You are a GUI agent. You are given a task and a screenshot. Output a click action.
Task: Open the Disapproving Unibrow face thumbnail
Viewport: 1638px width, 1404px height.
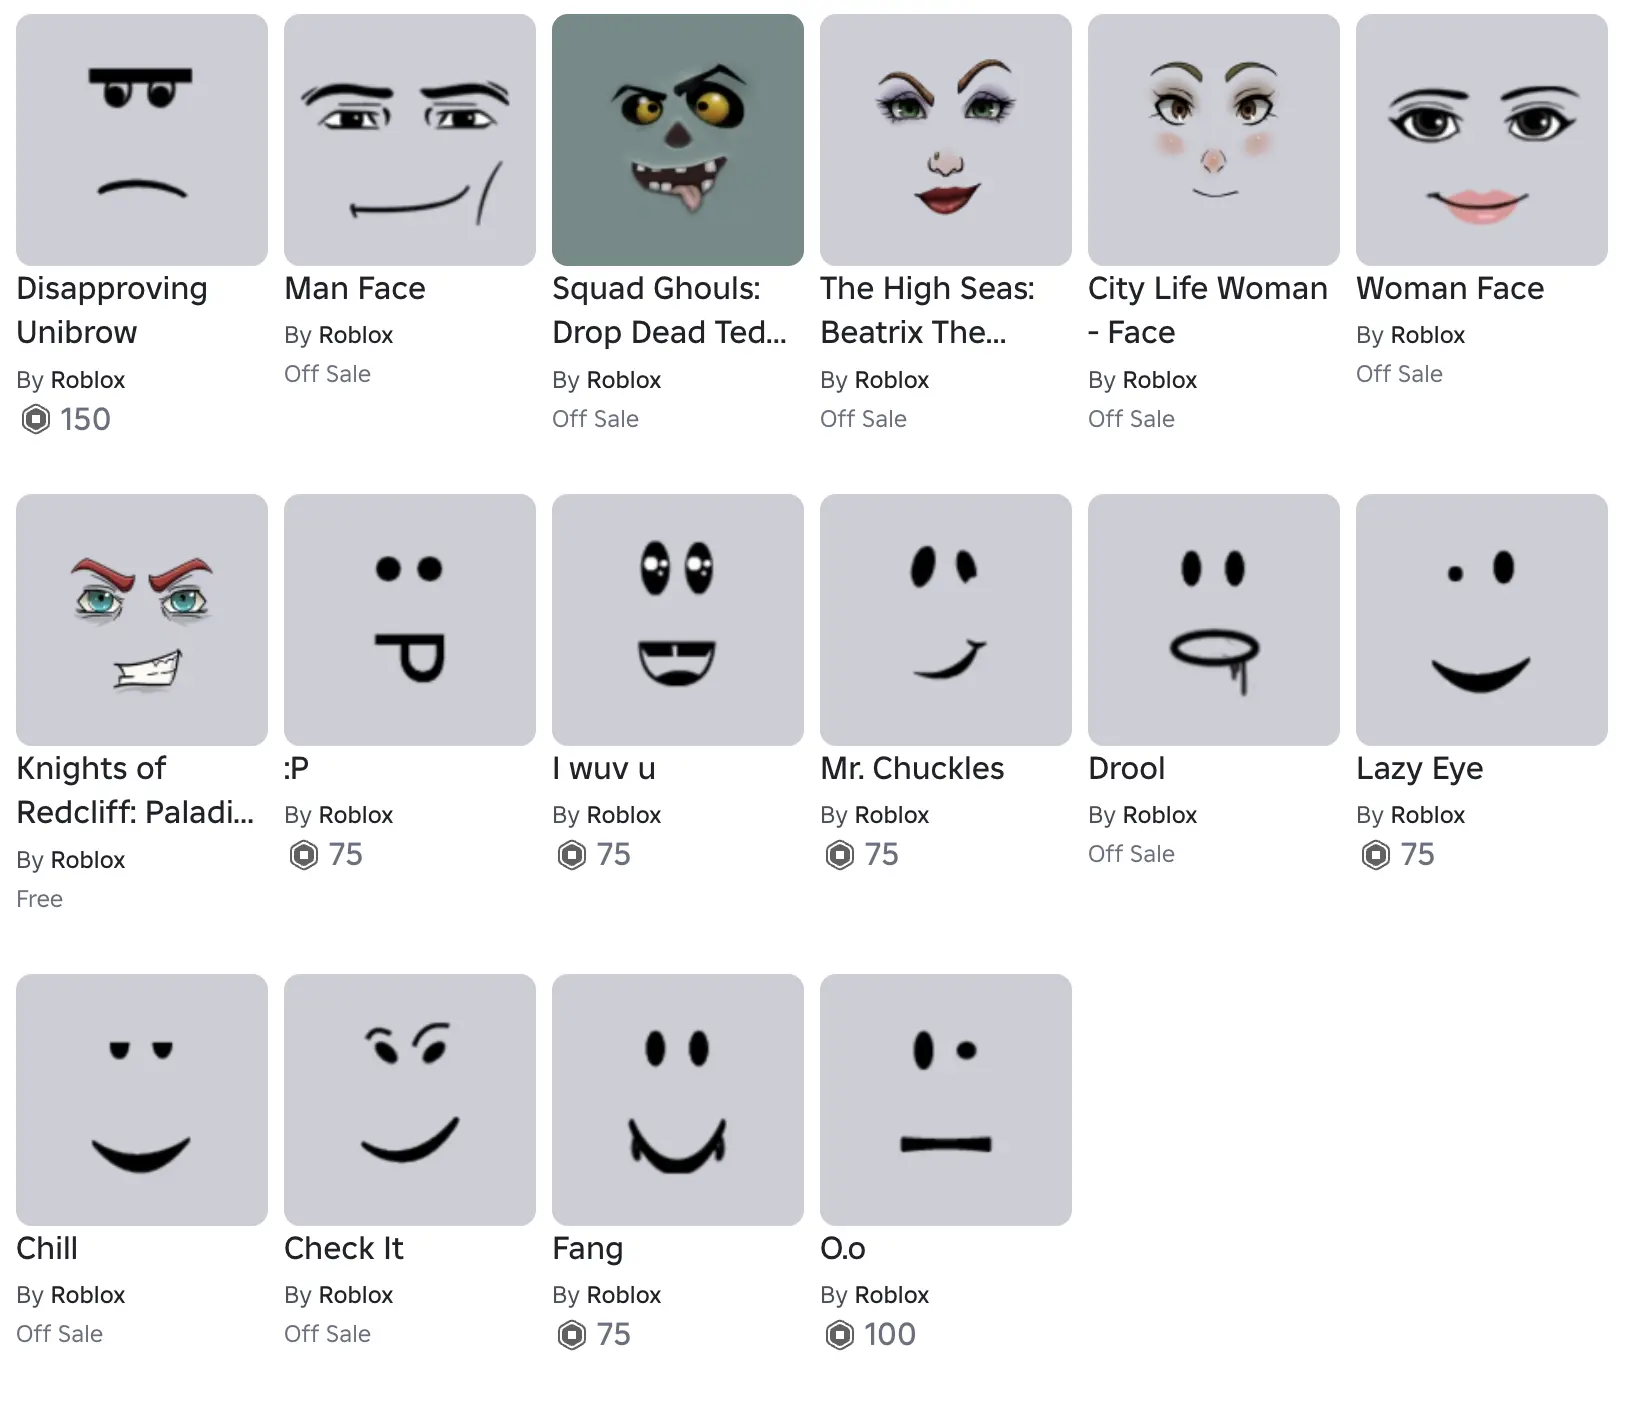tap(142, 140)
